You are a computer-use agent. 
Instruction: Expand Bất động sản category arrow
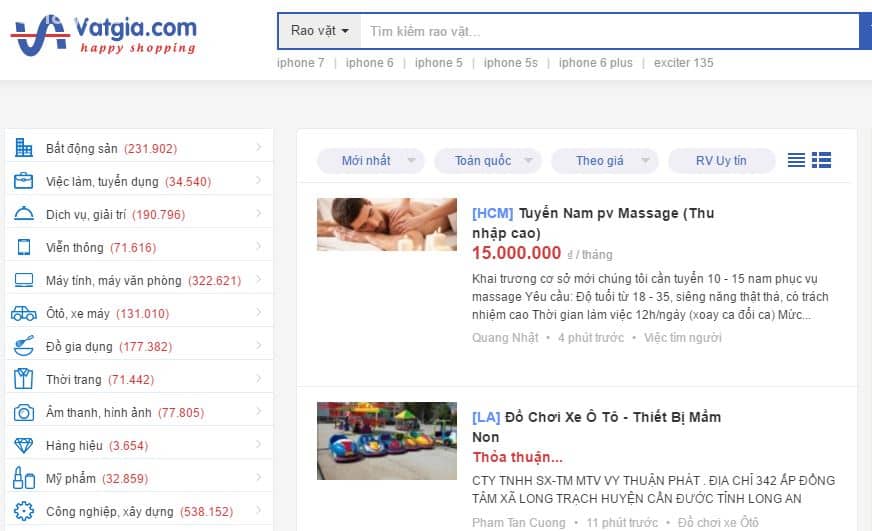259,147
